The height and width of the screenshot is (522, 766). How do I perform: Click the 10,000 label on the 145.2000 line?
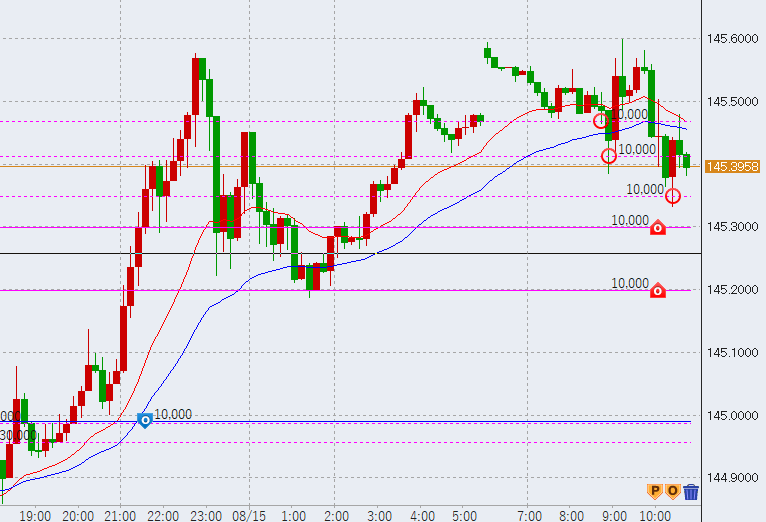pos(630,284)
